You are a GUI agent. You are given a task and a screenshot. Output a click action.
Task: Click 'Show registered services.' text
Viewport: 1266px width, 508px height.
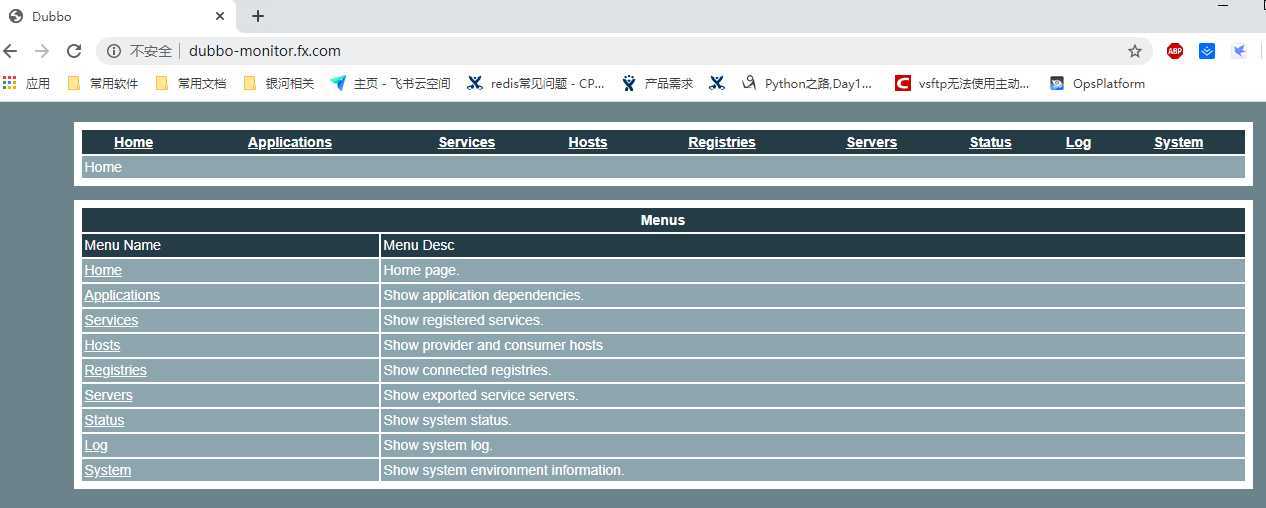463,320
